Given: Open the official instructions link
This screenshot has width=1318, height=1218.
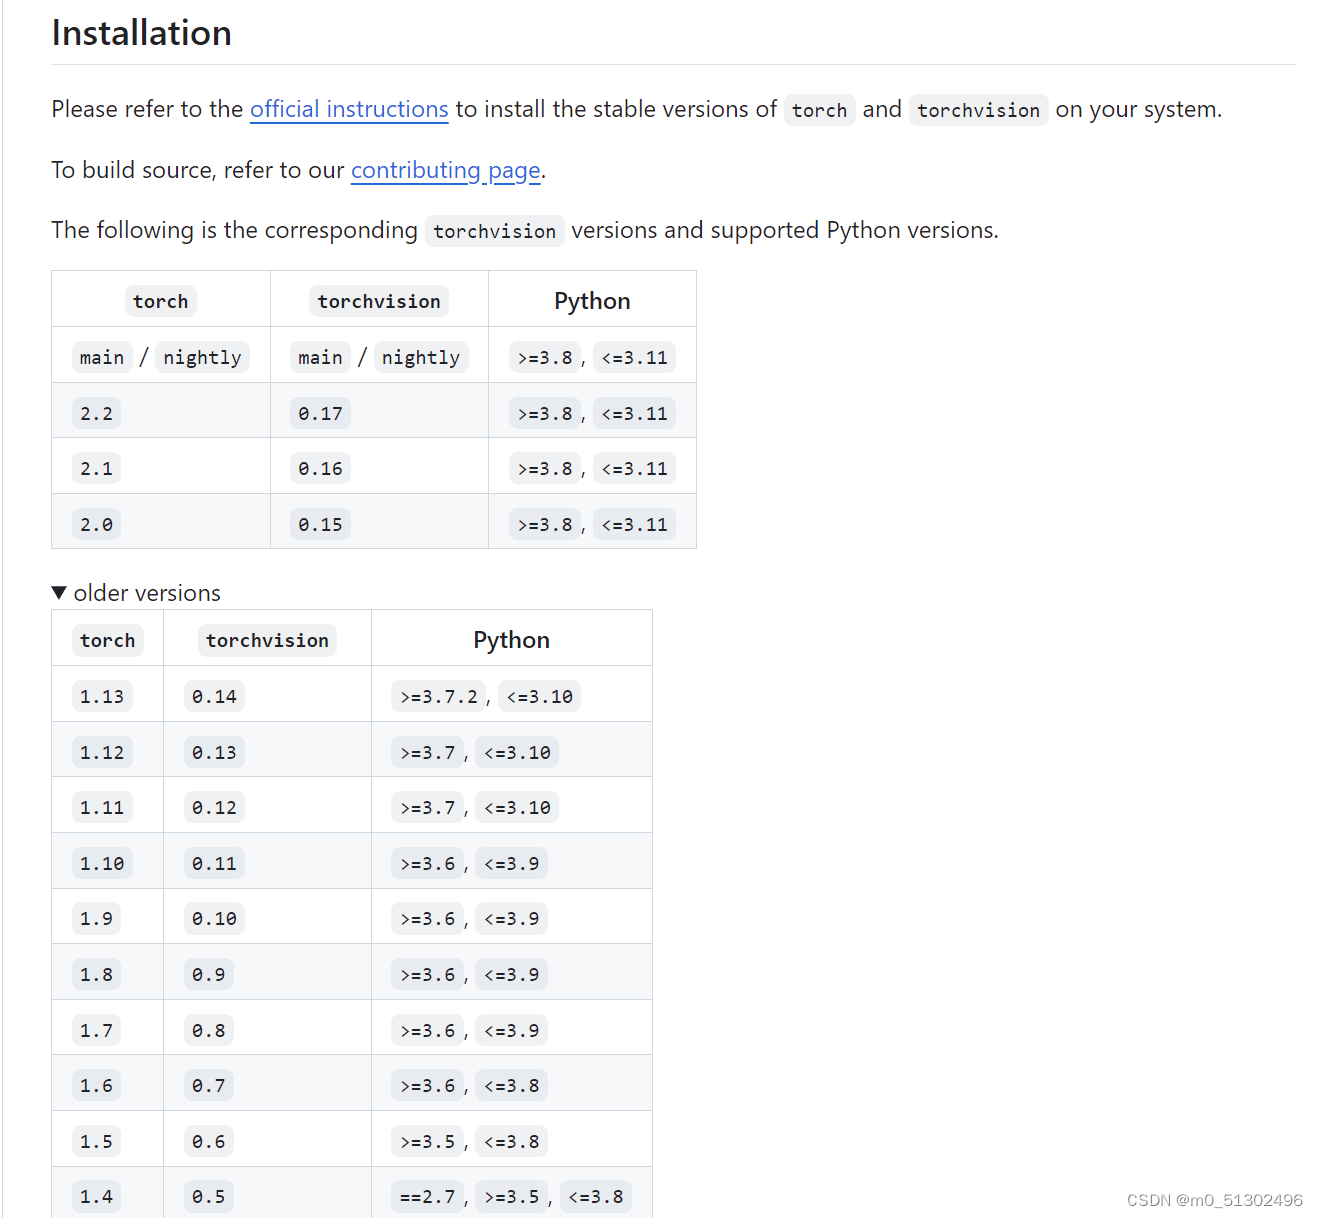Looking at the screenshot, I should pyautogui.click(x=349, y=109).
